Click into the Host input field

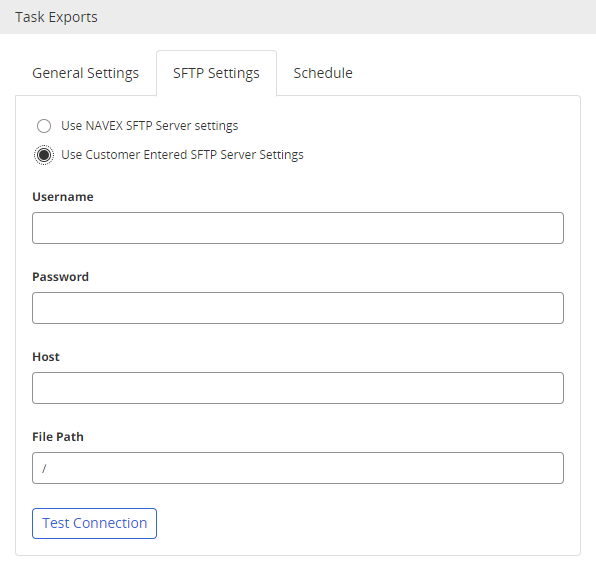pos(298,388)
